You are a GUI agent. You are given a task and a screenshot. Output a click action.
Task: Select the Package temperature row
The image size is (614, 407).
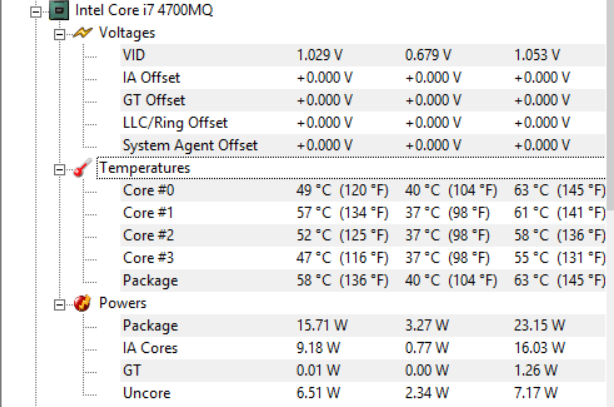click(x=150, y=281)
